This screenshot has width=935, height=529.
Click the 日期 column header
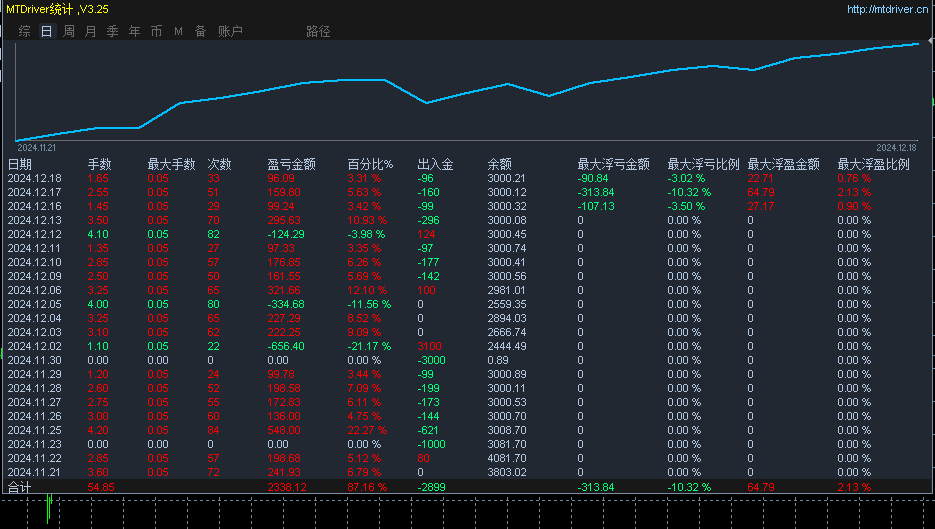20,164
